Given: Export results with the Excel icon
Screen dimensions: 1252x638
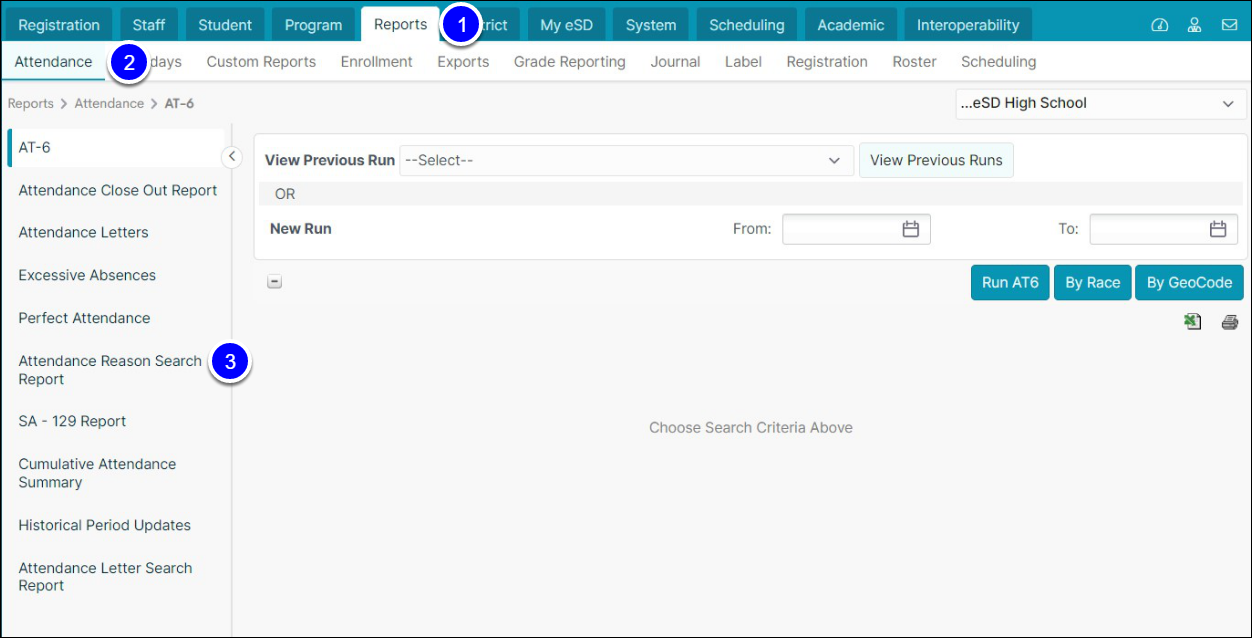Looking at the screenshot, I should [x=1192, y=322].
